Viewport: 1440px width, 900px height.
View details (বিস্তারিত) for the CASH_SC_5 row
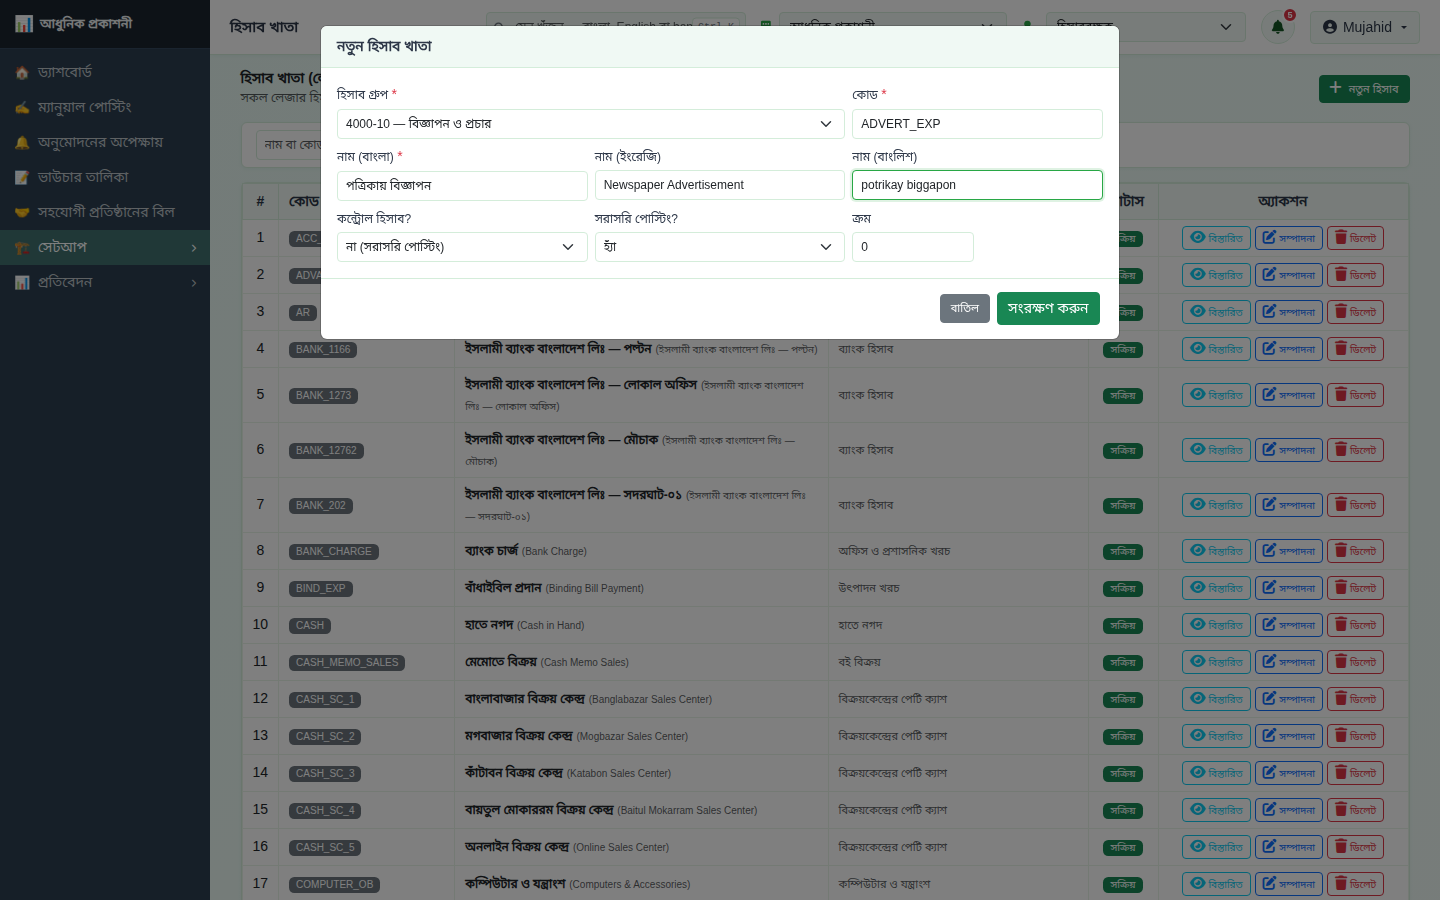[x=1217, y=847]
